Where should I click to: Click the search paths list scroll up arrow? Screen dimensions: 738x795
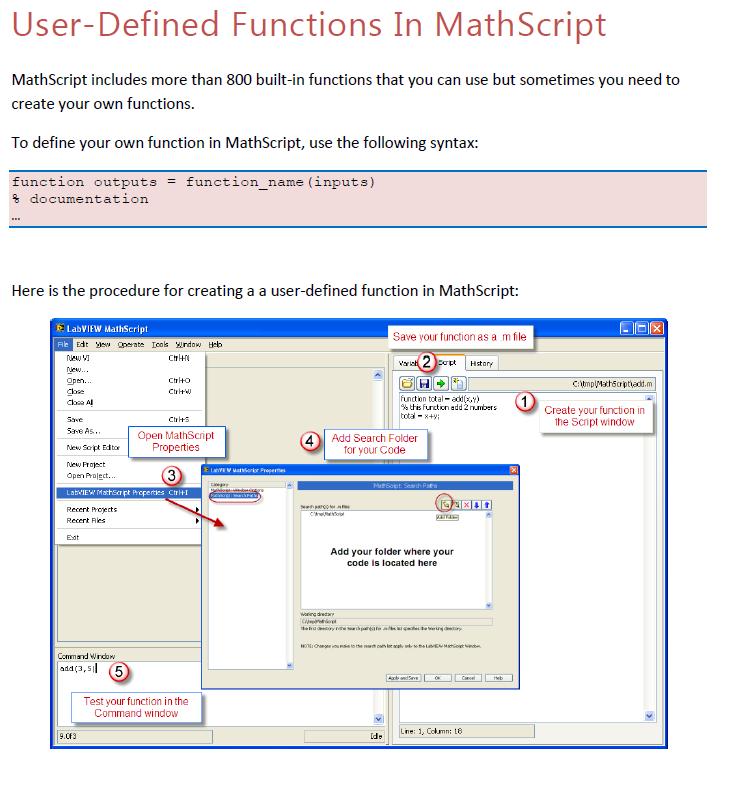coord(489,514)
